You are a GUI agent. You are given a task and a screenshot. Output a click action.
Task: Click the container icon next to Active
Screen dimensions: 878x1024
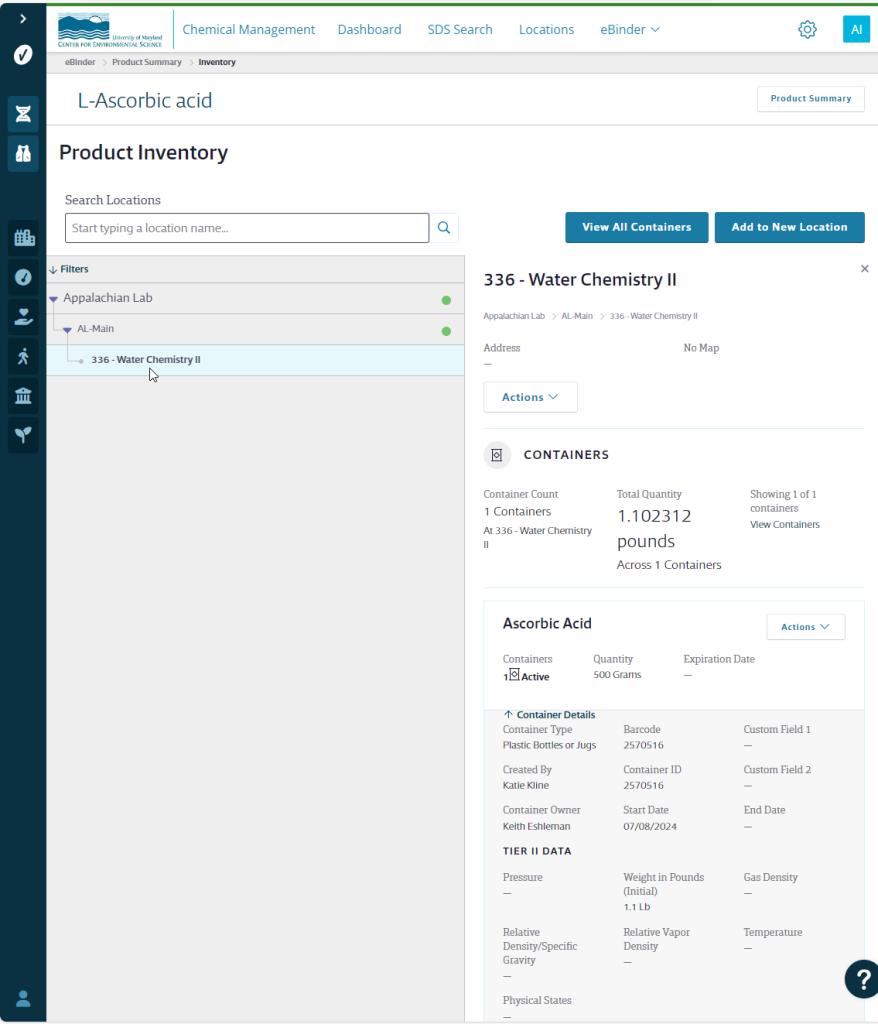point(514,675)
